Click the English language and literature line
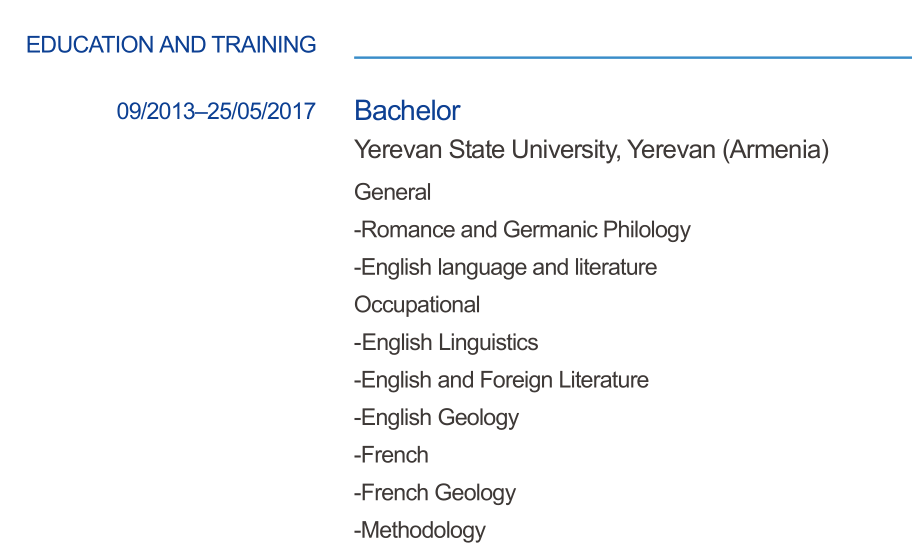 (506, 267)
